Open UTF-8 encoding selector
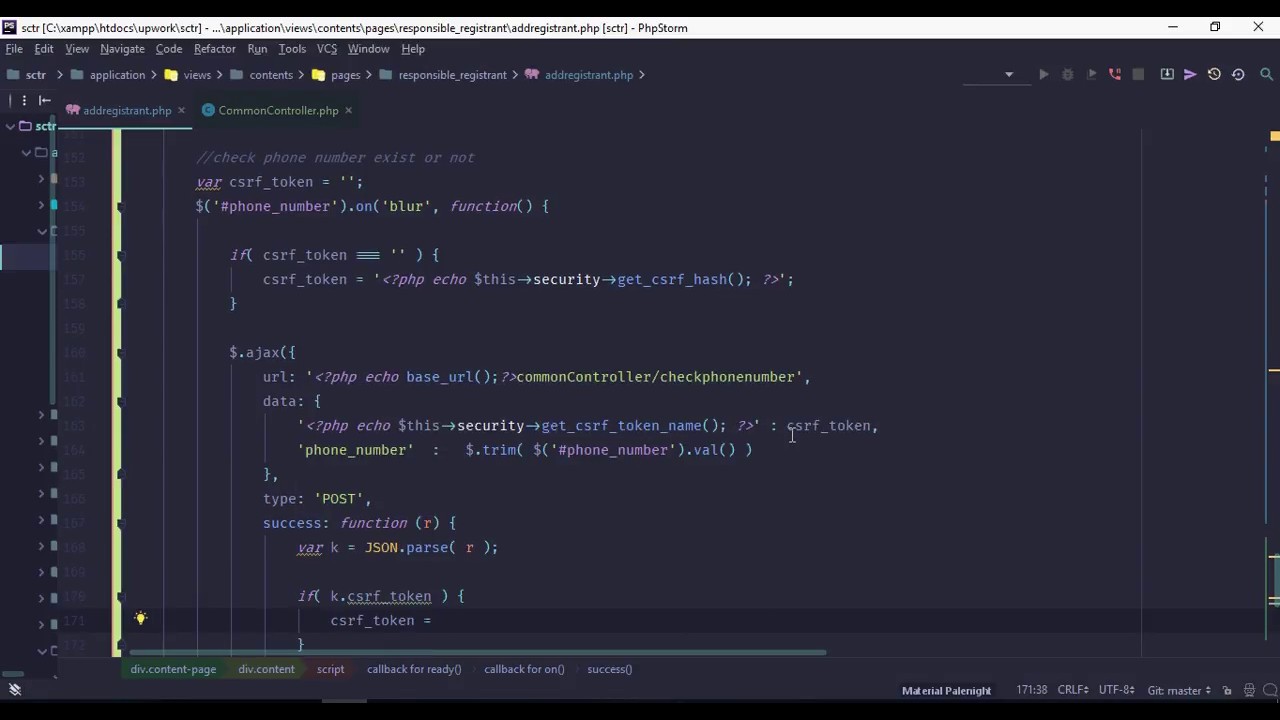 (x=1117, y=690)
